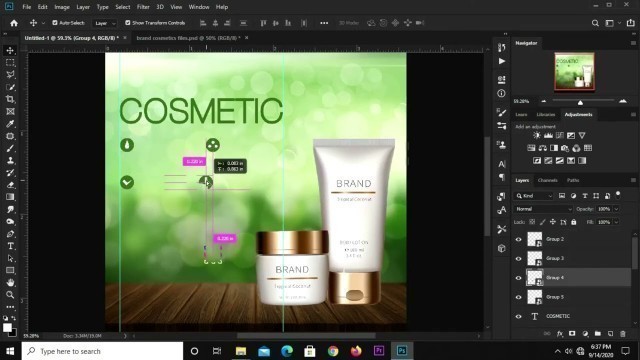Open the blend mode Normal dropdown
This screenshot has height=360, width=640.
(x=543, y=209)
